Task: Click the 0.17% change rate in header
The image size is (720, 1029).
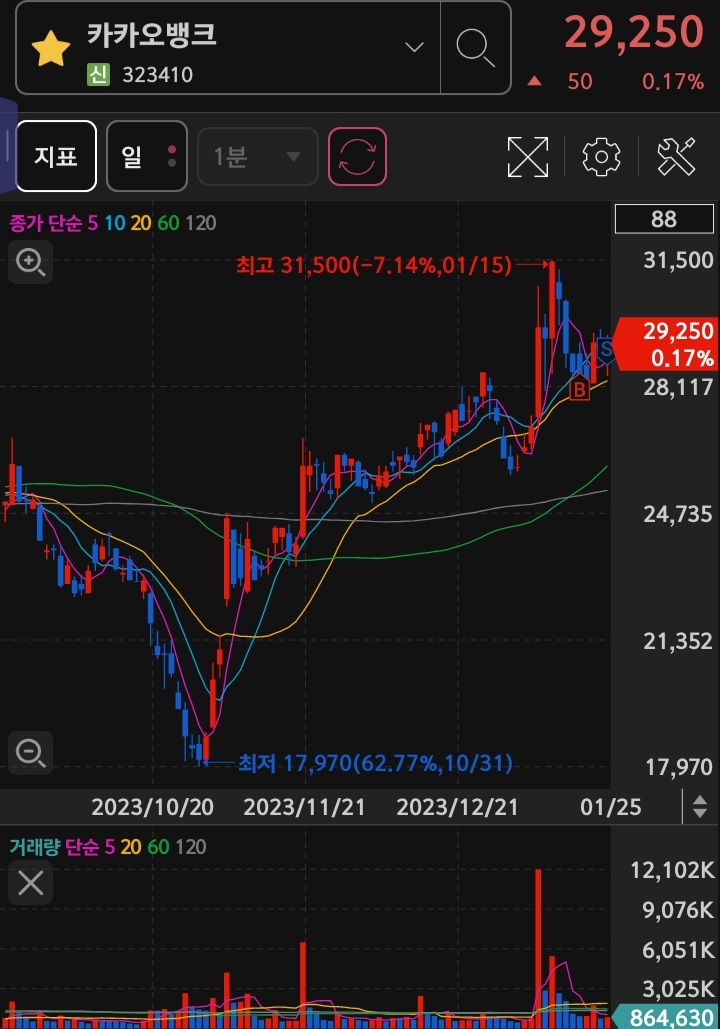Action: [673, 81]
